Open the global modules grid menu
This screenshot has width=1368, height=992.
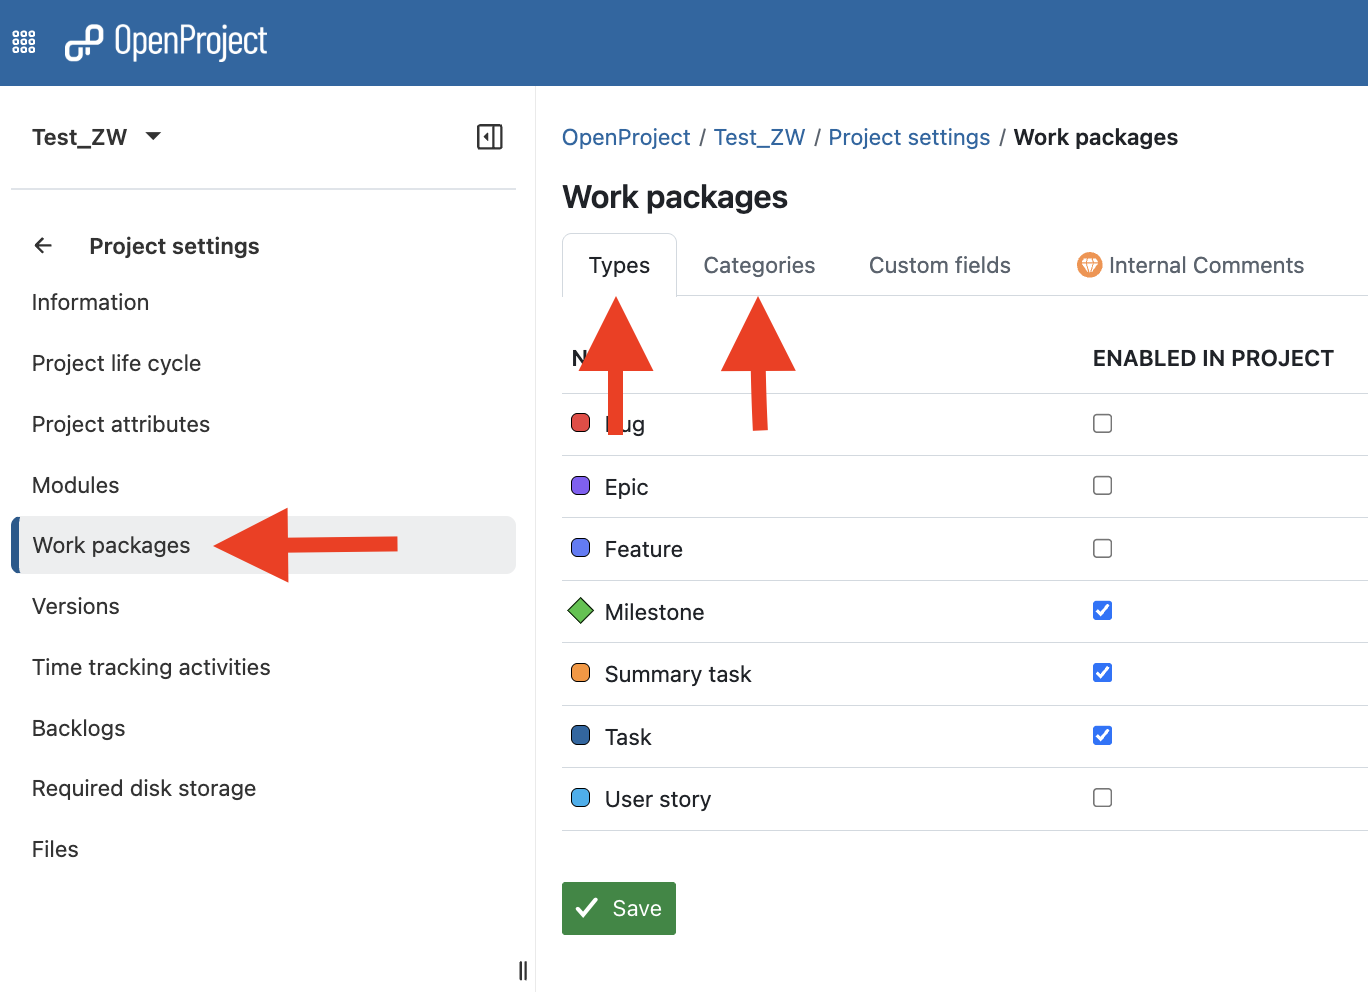point(24,42)
